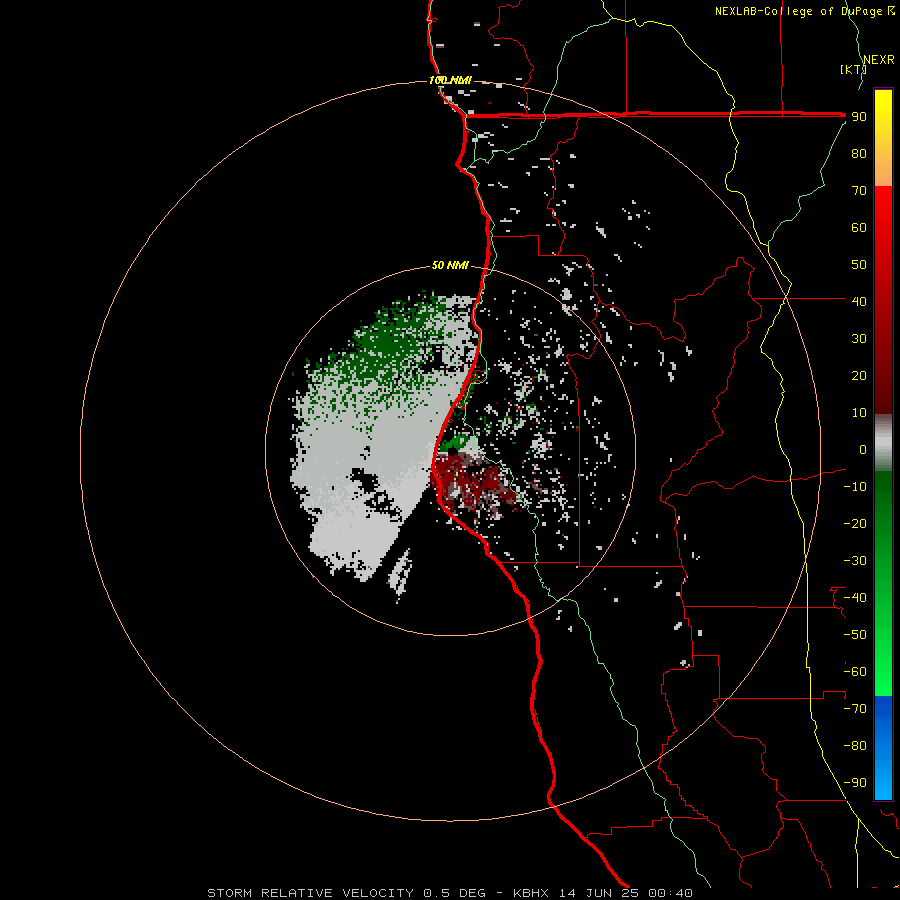Image resolution: width=900 pixels, height=900 pixels.
Task: Click the STORM RELATIVE VELOCITY title text
Action: click(x=311, y=893)
